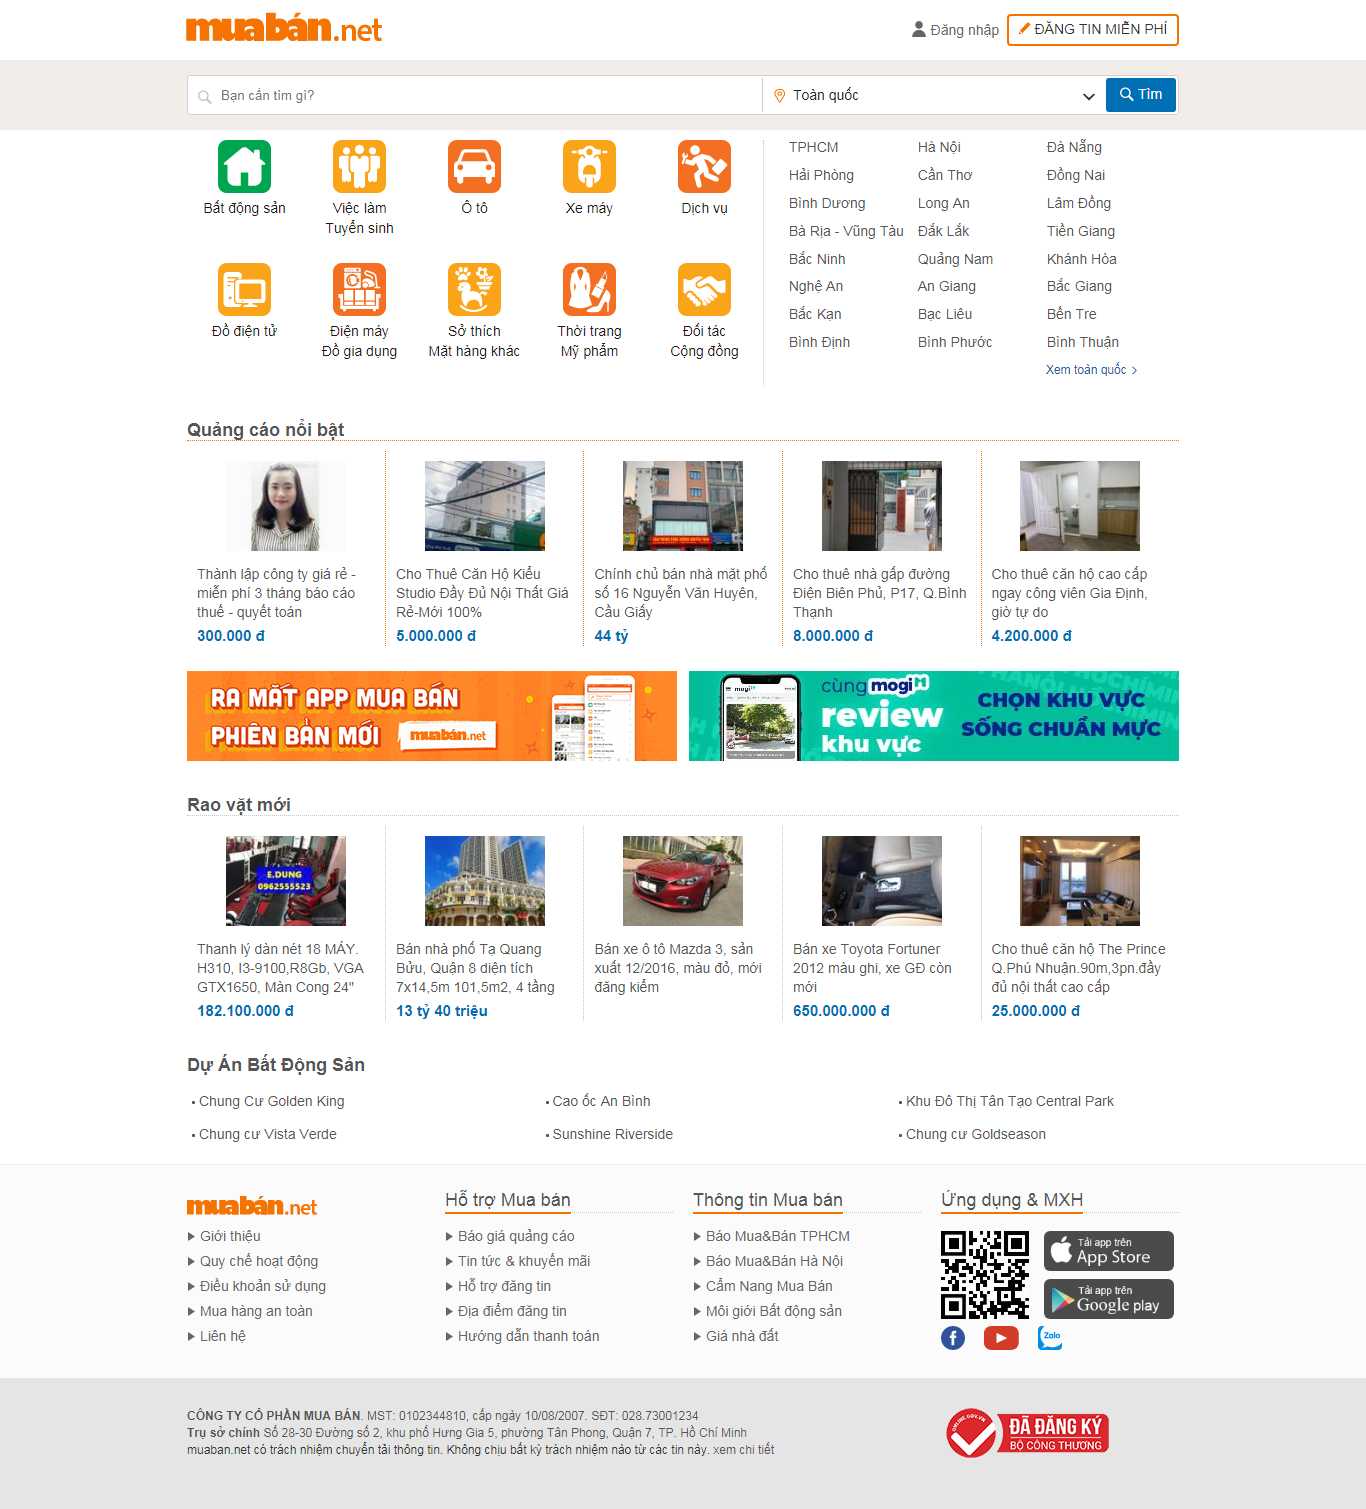
Task: Select Điện máy Đồ gia dụng category
Action: 359,288
